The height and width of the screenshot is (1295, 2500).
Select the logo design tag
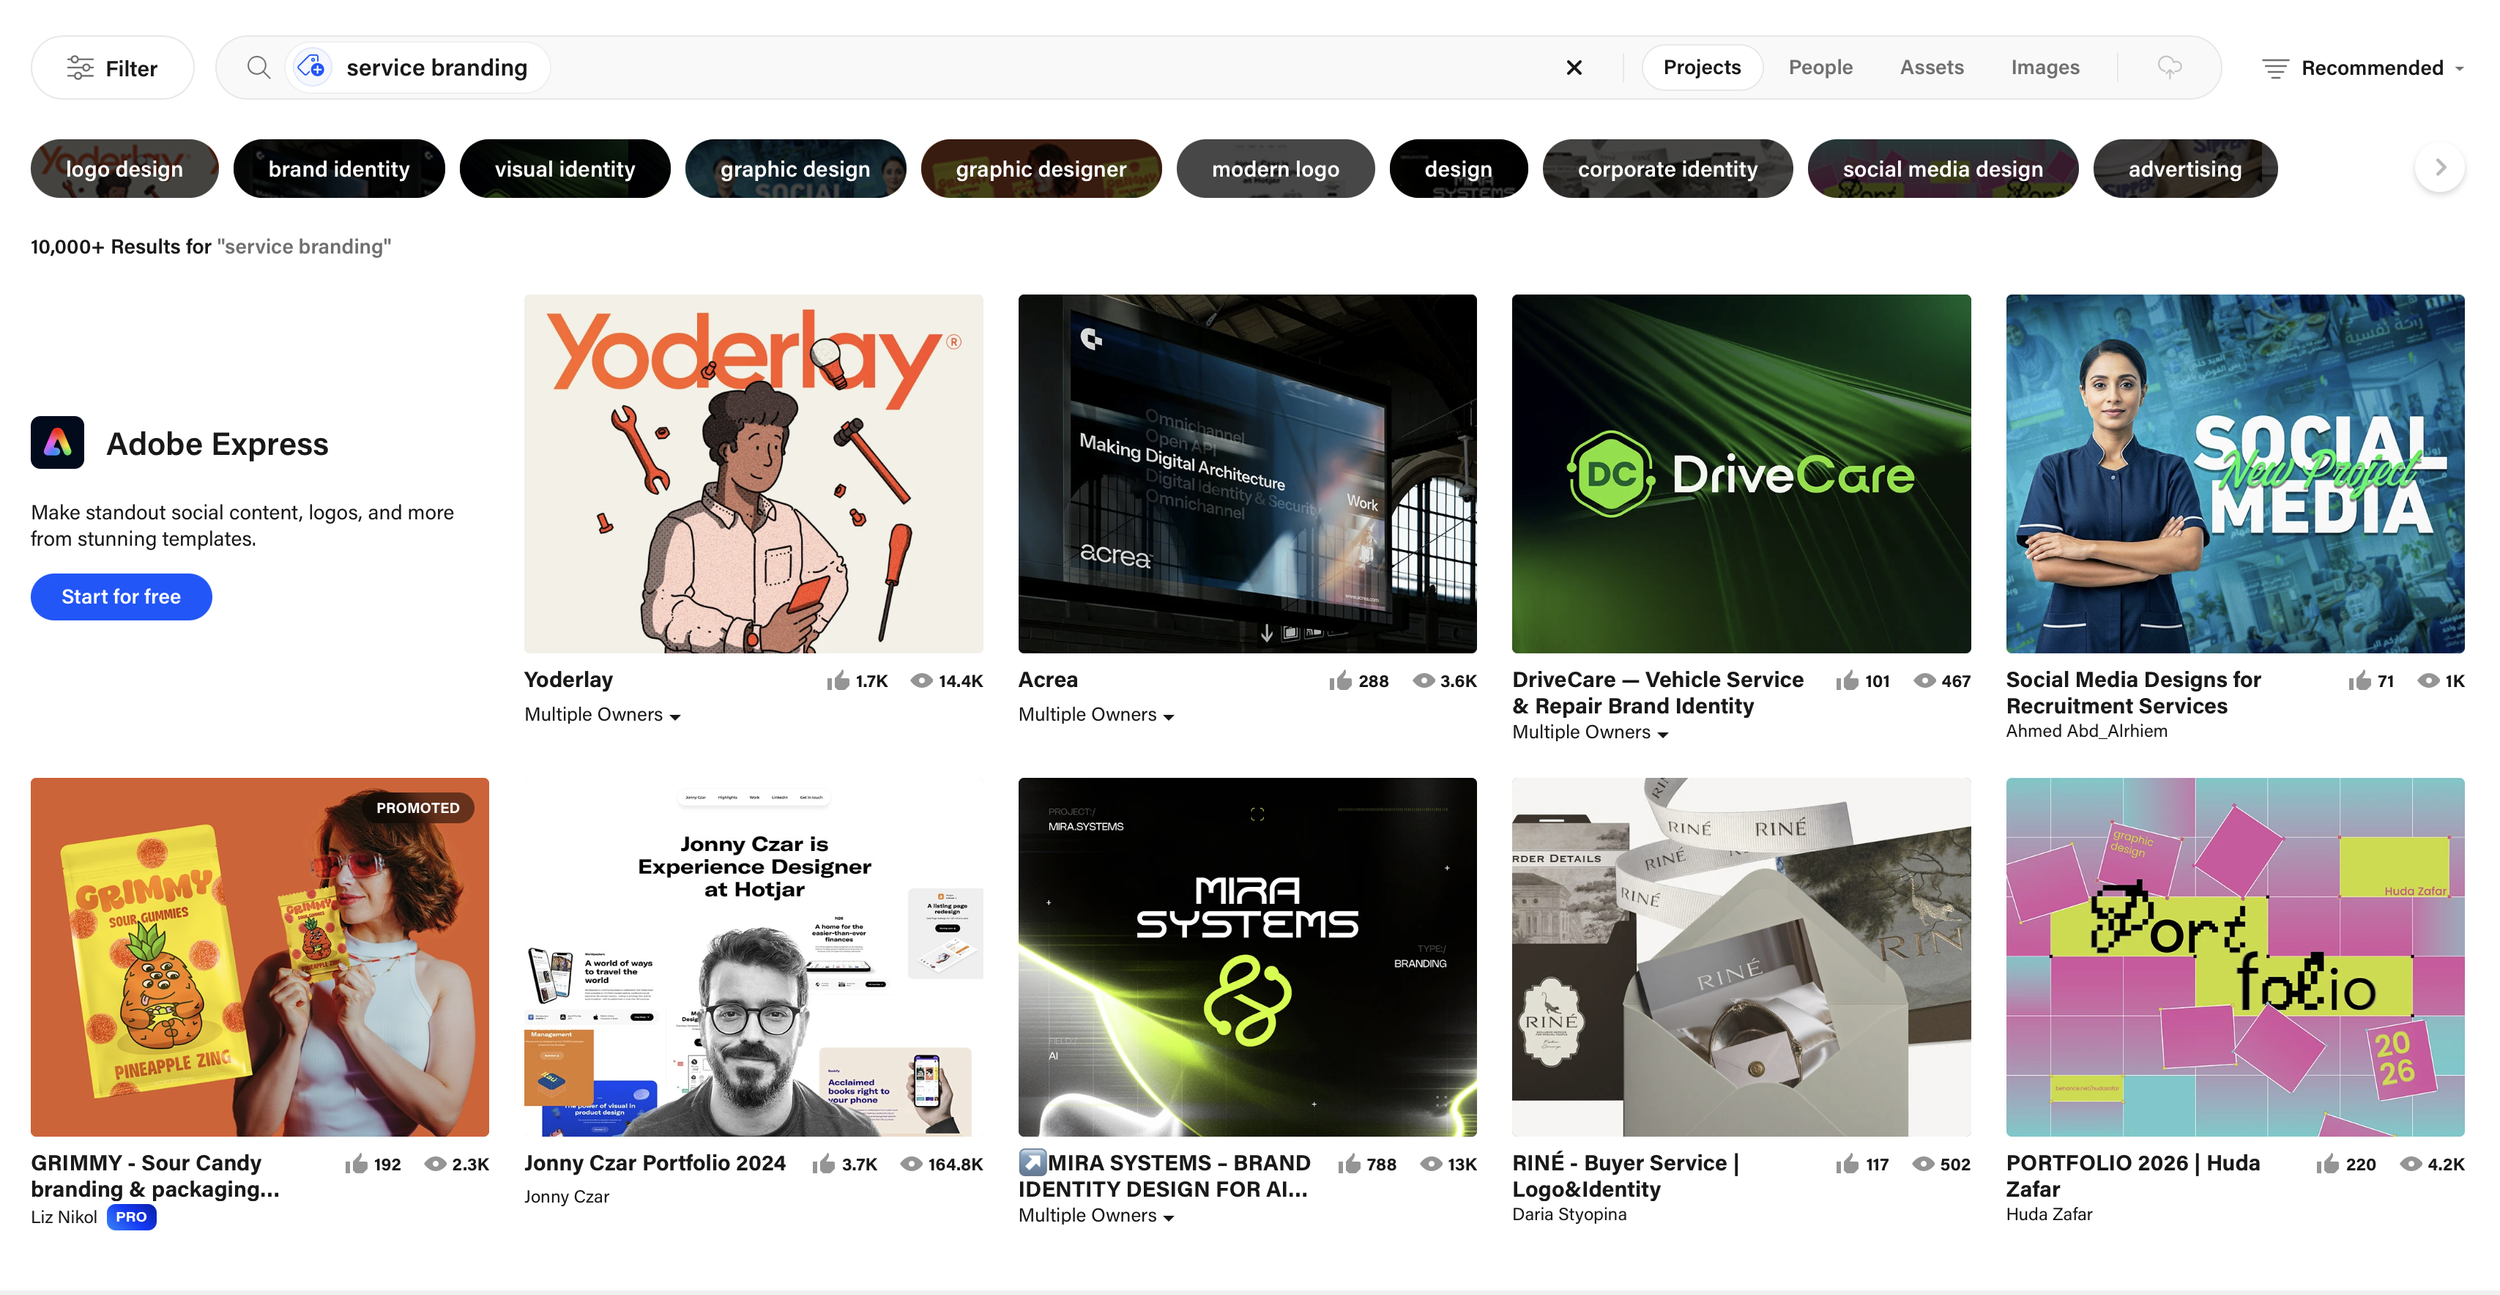(x=125, y=169)
